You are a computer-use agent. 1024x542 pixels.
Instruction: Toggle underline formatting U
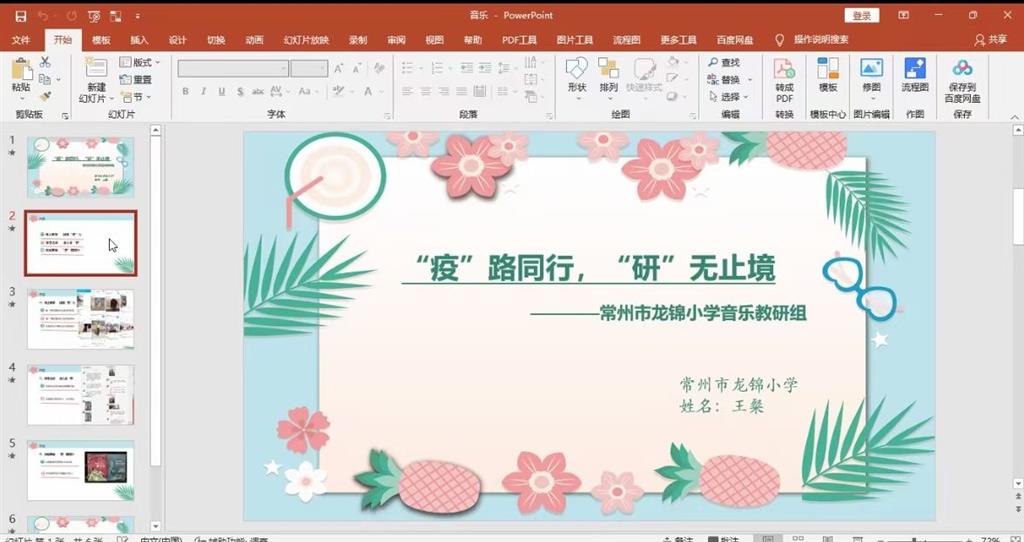(x=222, y=91)
